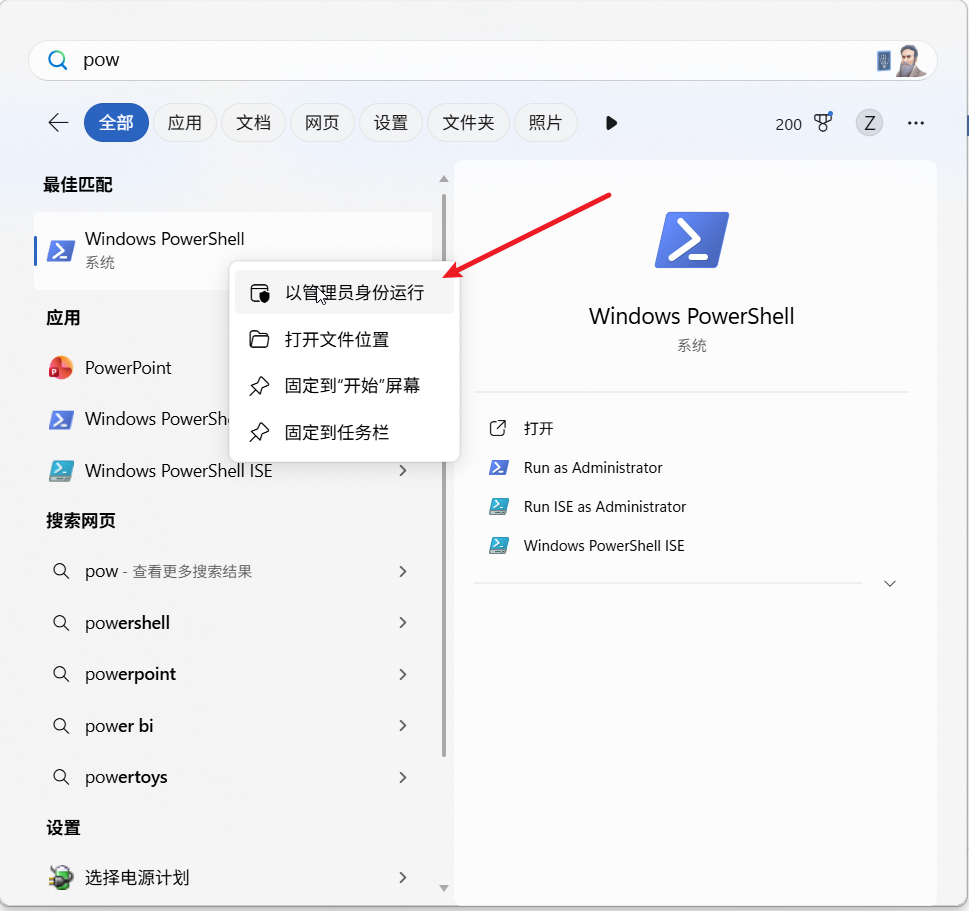Click the magnifier icon in the search box
Viewport: 969px width, 911px height.
click(57, 60)
